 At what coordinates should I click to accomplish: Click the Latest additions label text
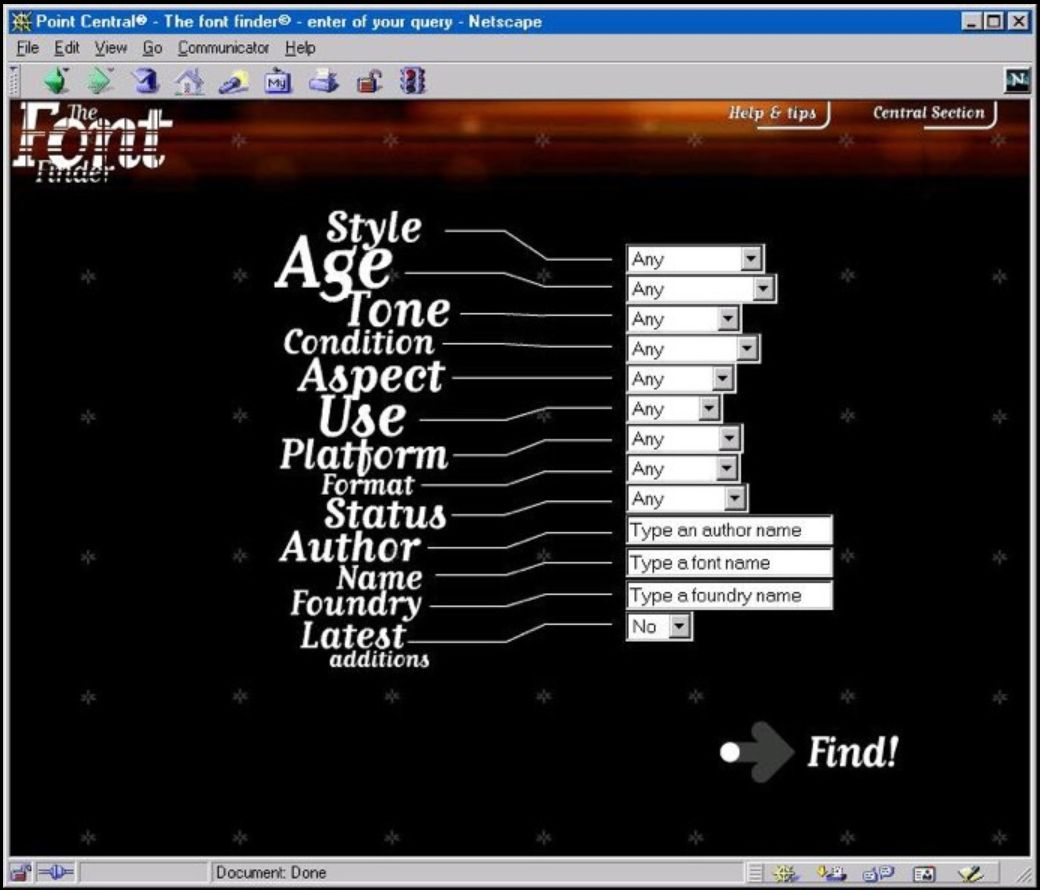(365, 643)
